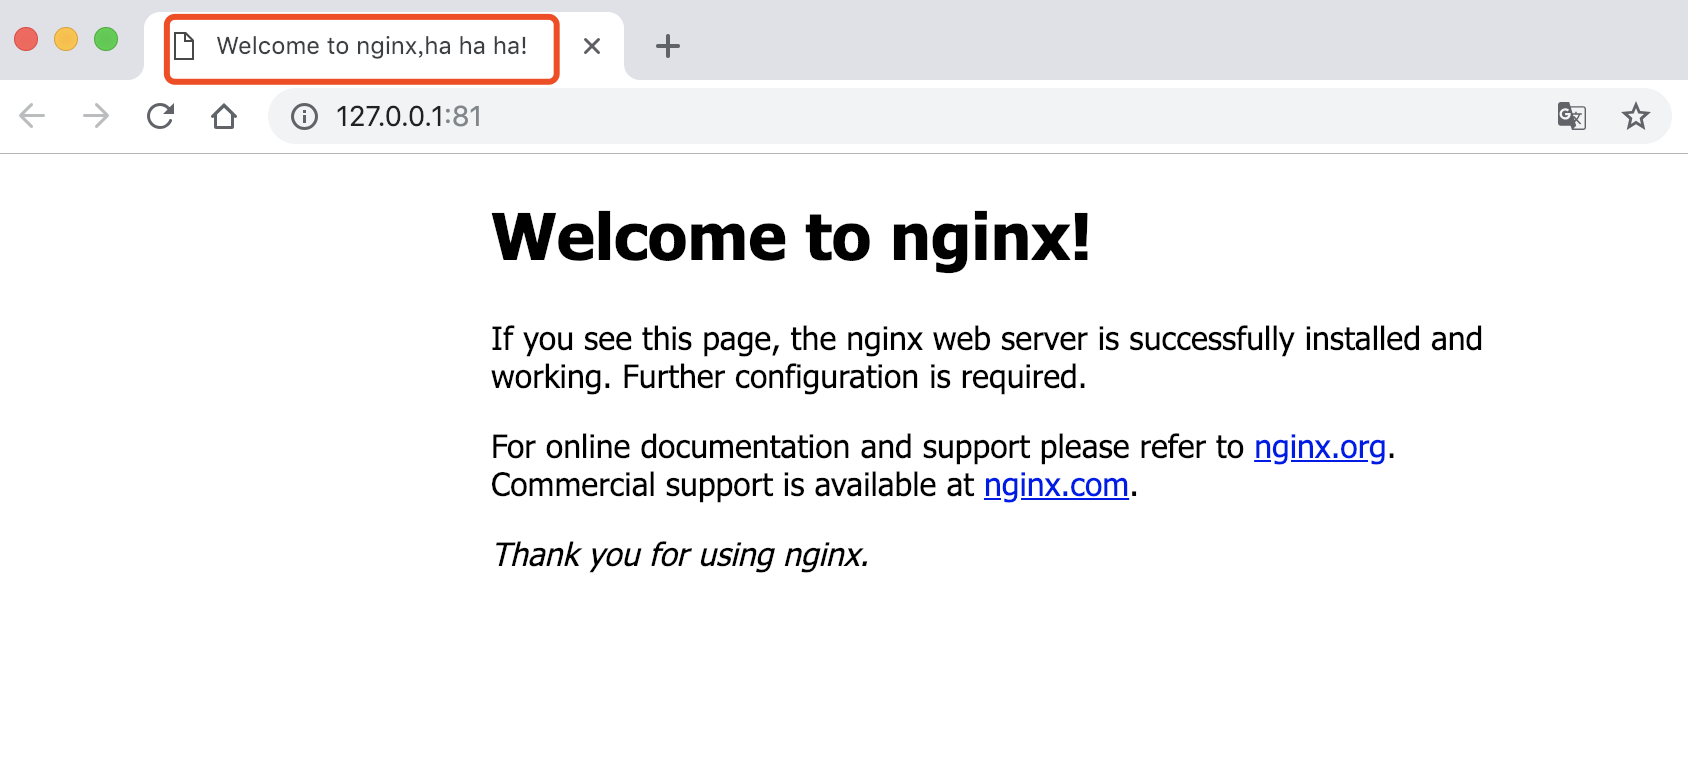
Task: Click the browser back arrow
Action: [32, 116]
